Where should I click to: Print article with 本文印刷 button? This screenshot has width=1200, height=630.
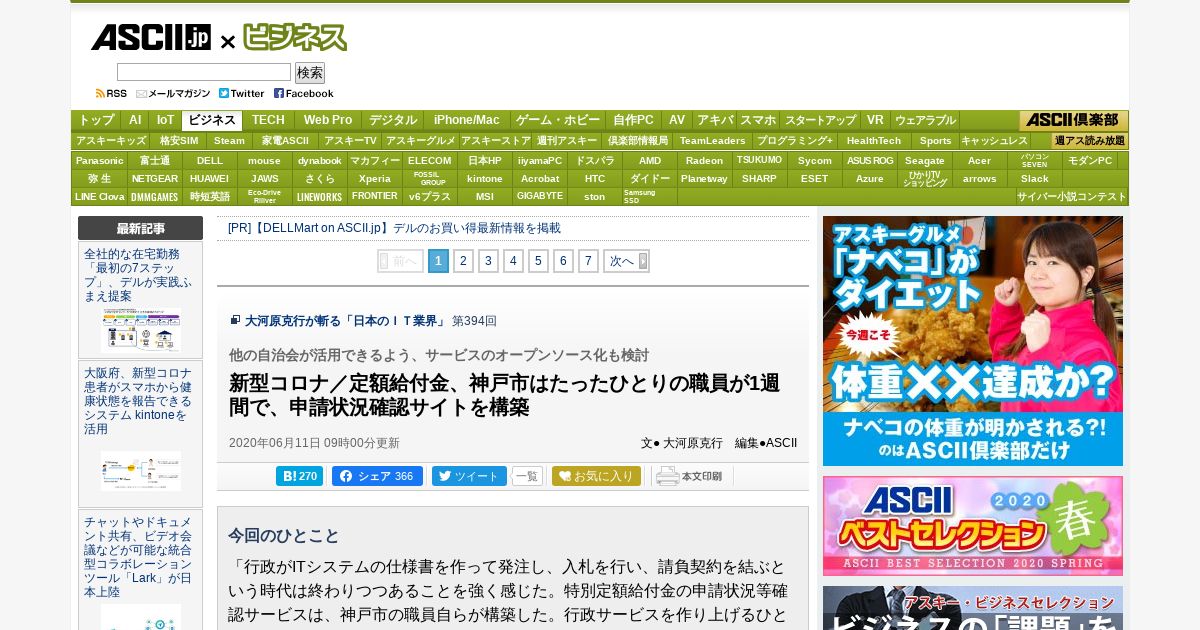point(690,476)
